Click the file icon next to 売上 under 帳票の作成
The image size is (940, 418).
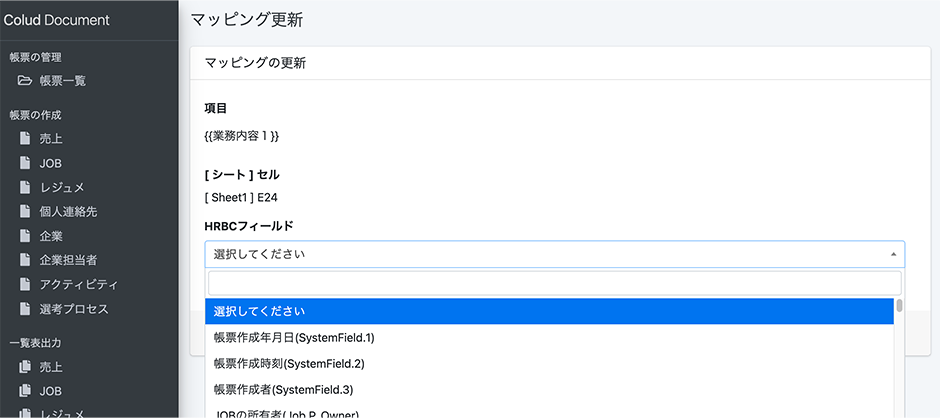[x=25, y=139]
